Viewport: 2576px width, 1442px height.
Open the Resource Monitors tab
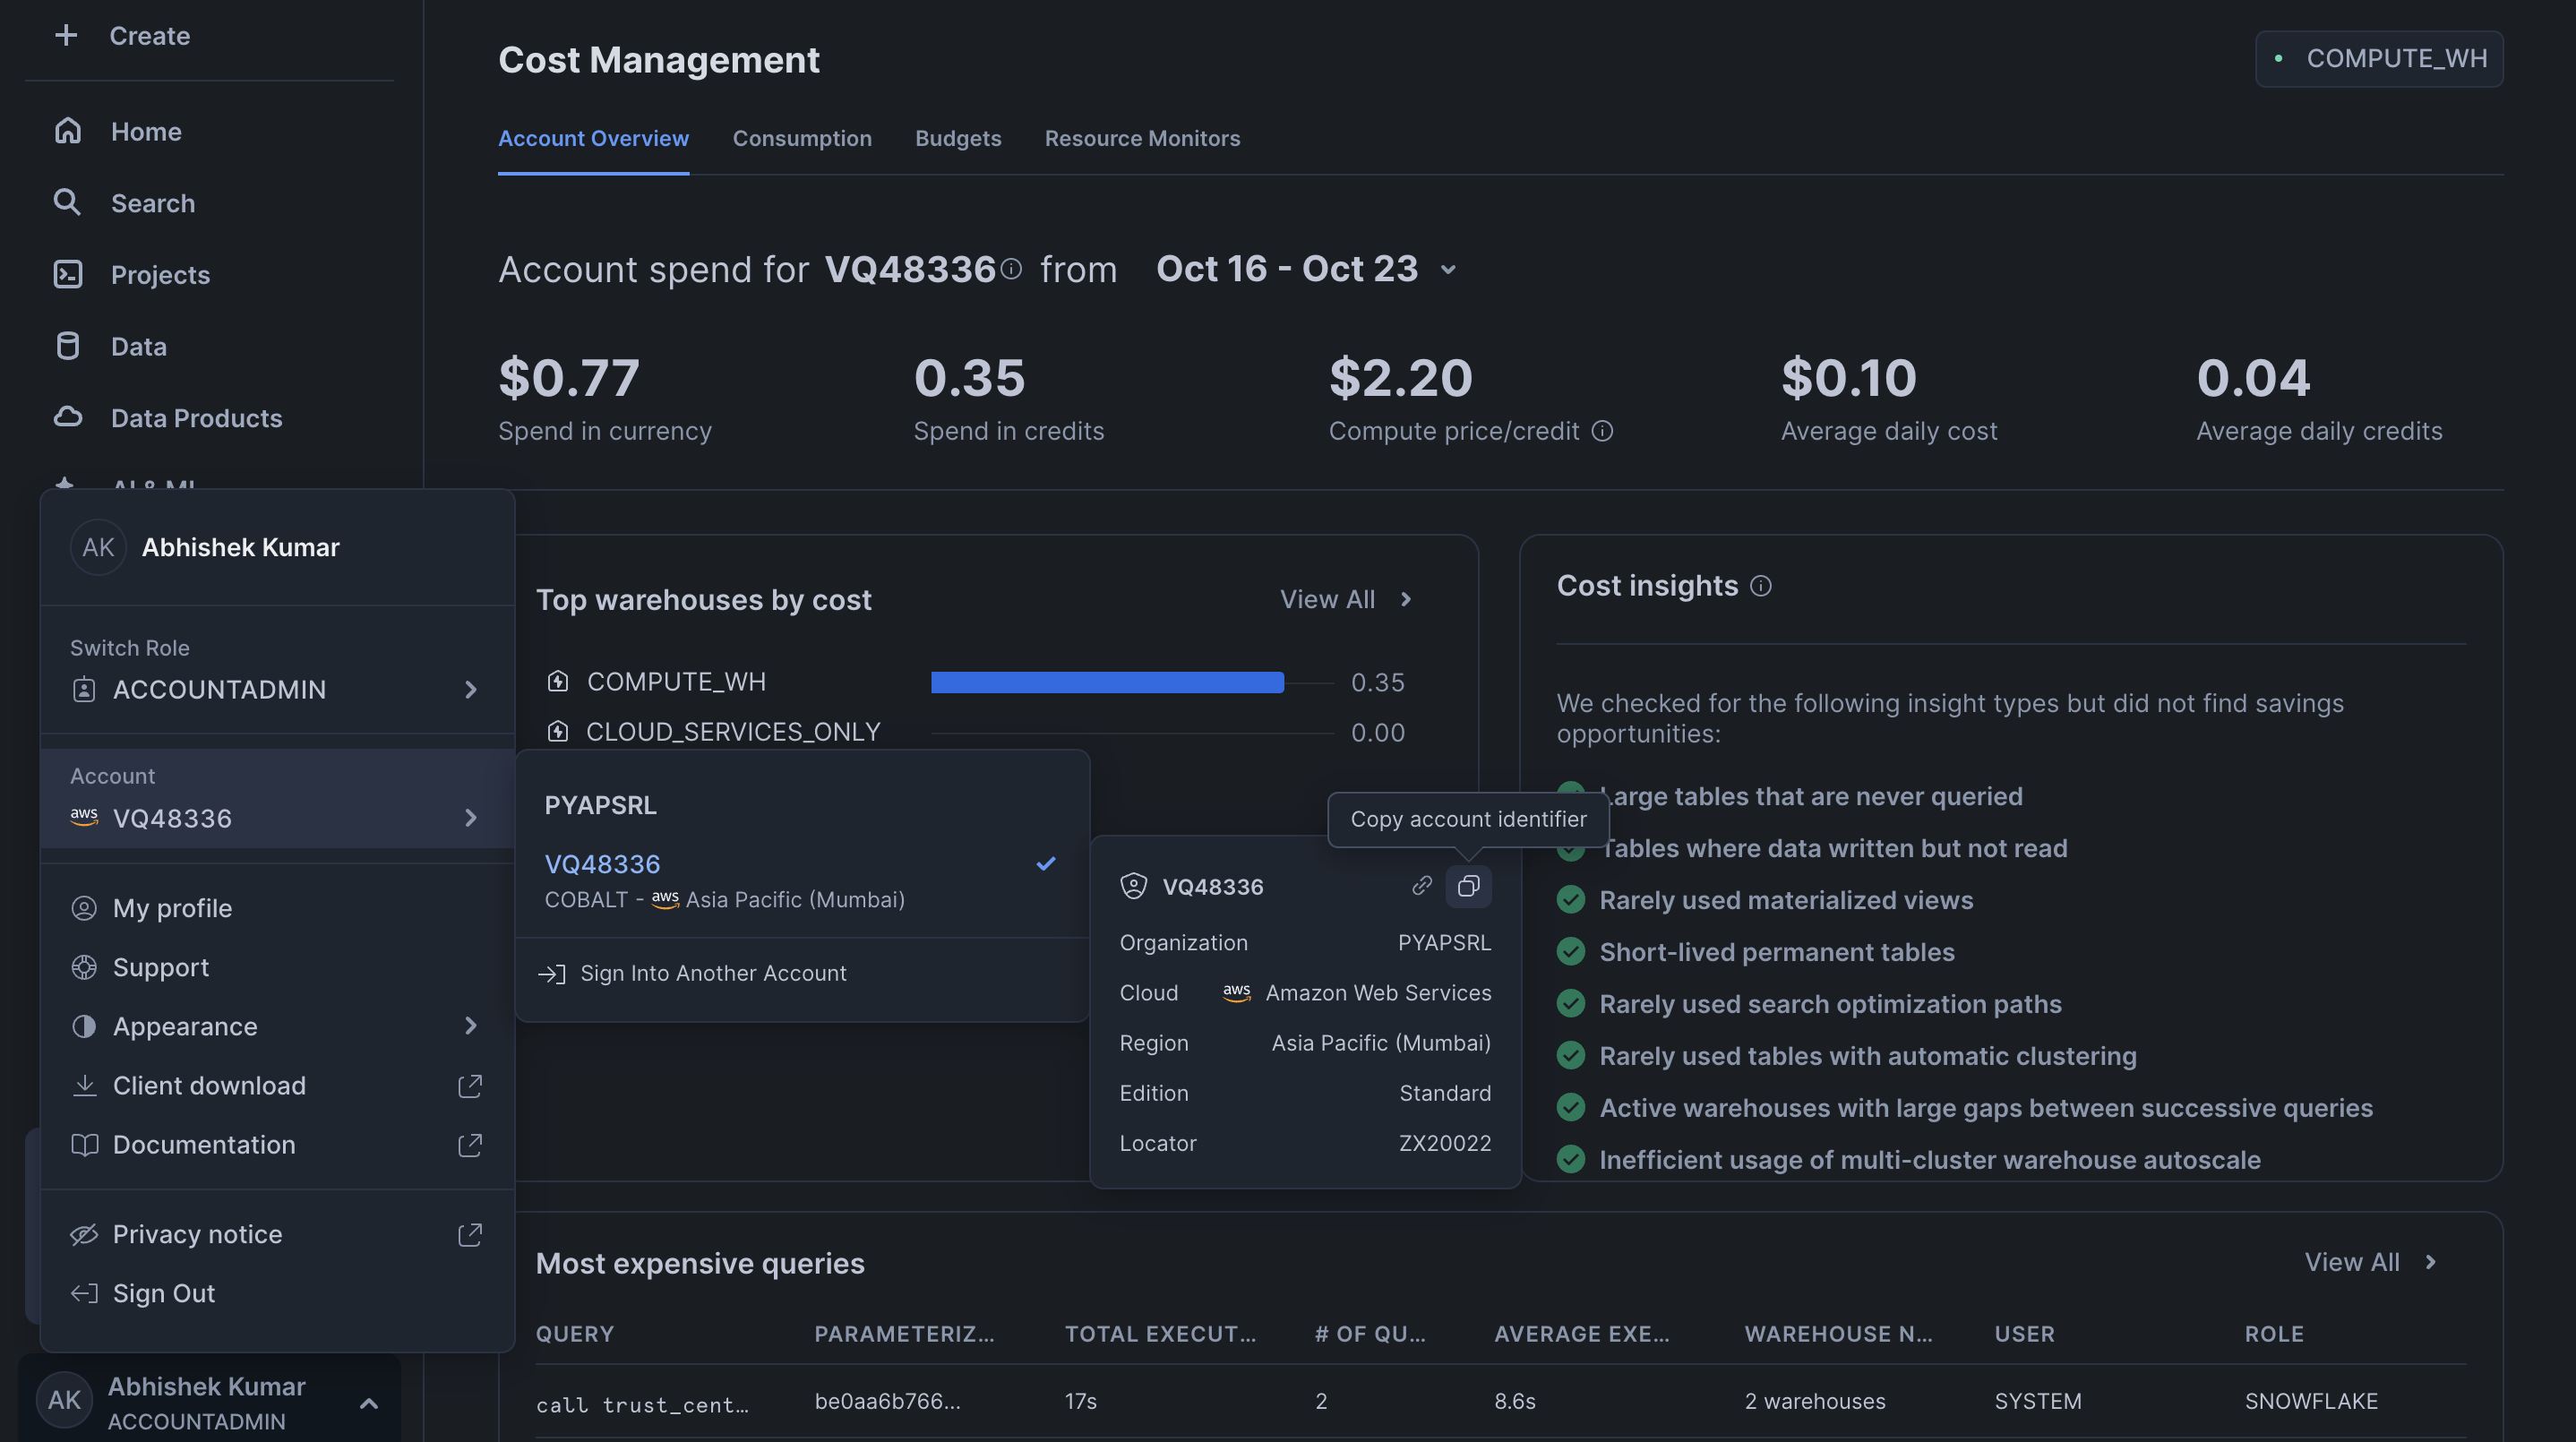click(x=1142, y=138)
